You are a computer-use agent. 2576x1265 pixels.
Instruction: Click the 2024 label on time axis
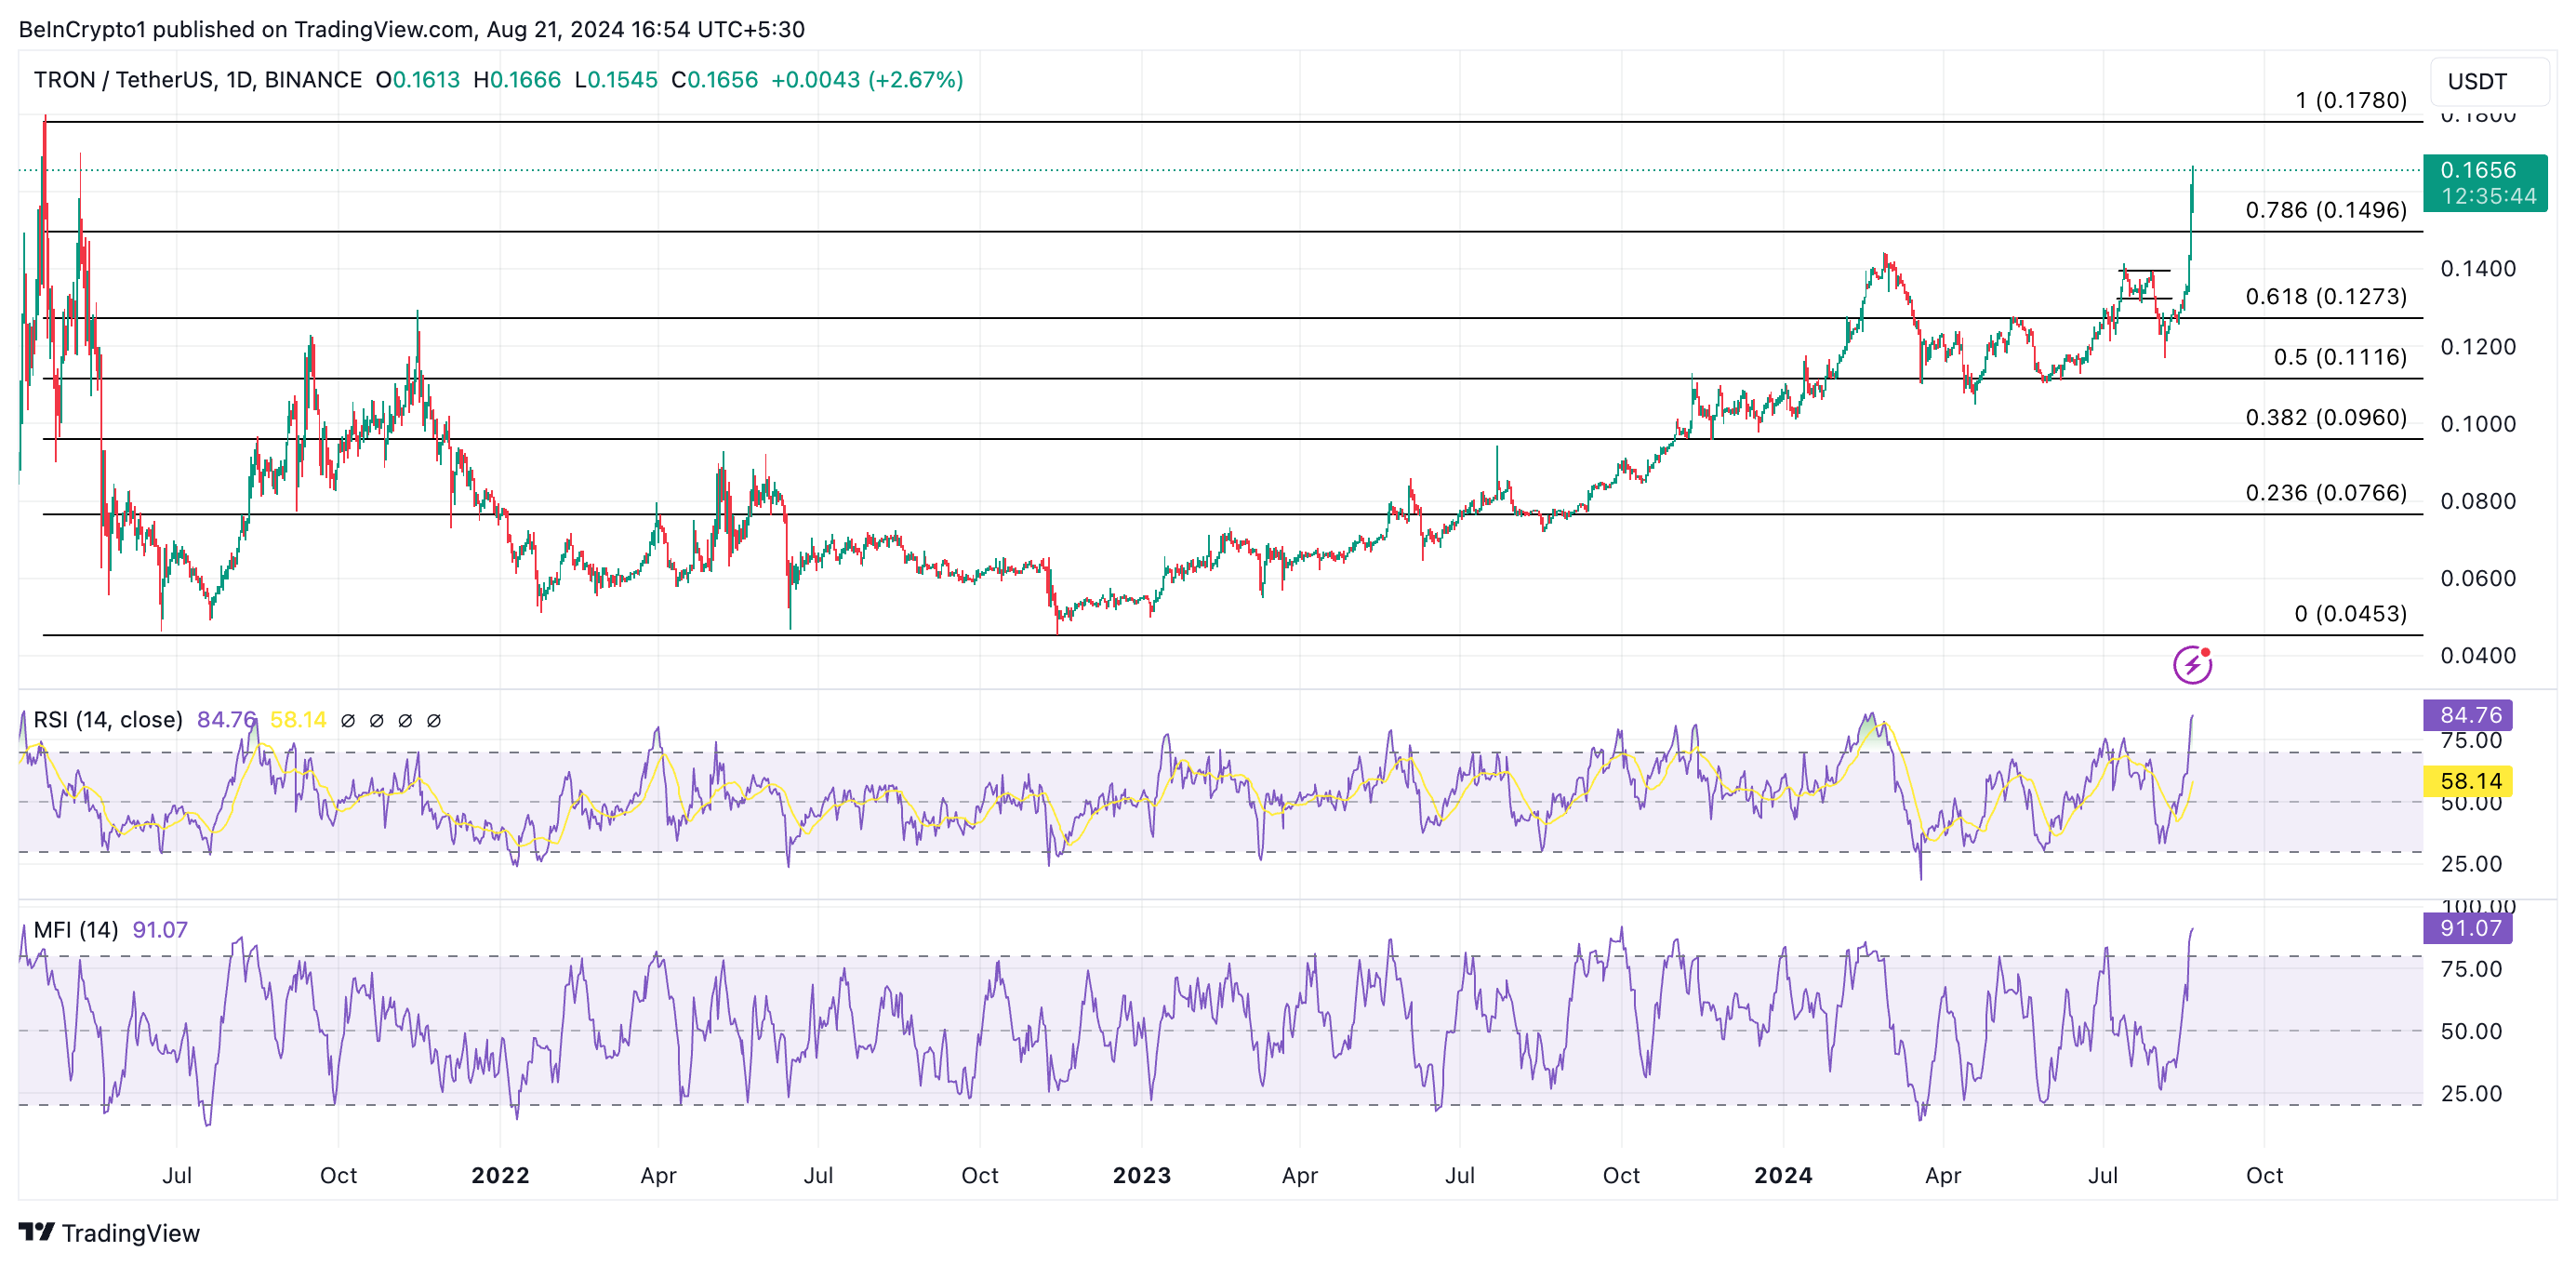1782,1176
